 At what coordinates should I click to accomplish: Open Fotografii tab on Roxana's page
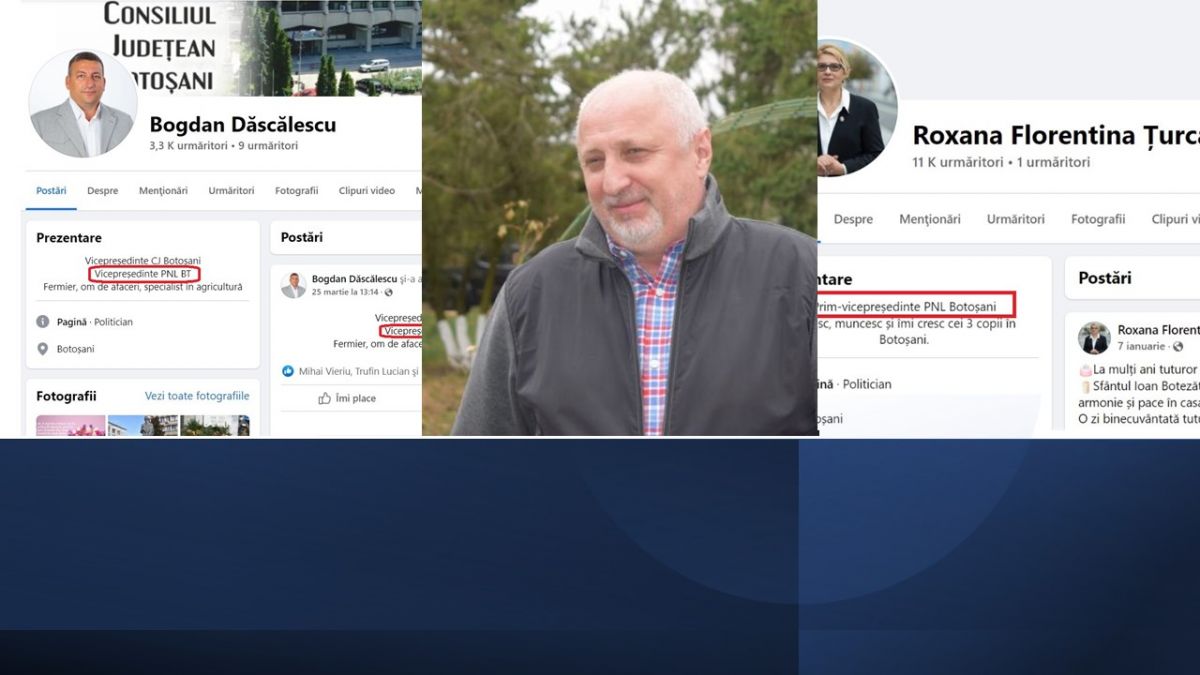tap(1098, 219)
